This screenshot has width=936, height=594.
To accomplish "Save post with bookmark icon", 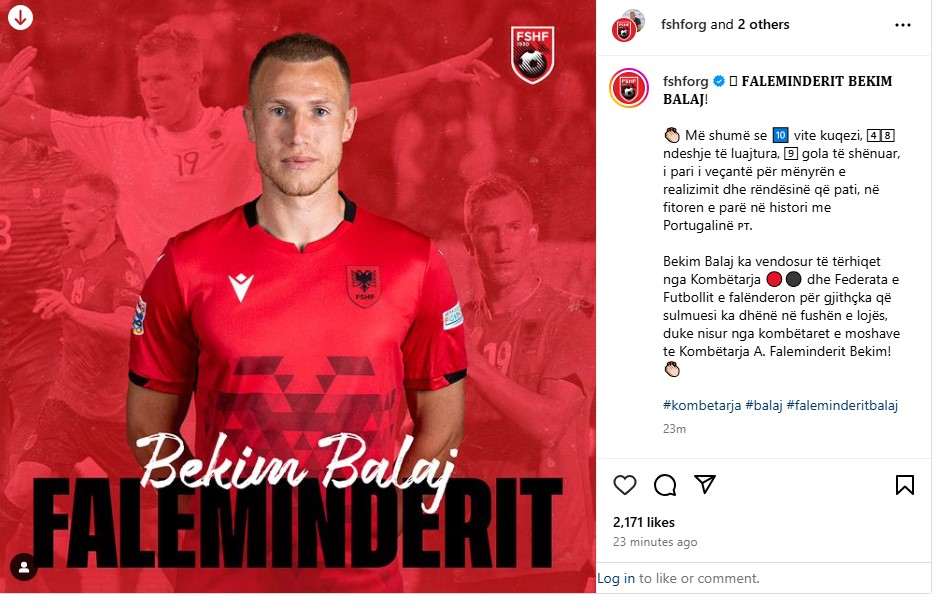I will 904,485.
